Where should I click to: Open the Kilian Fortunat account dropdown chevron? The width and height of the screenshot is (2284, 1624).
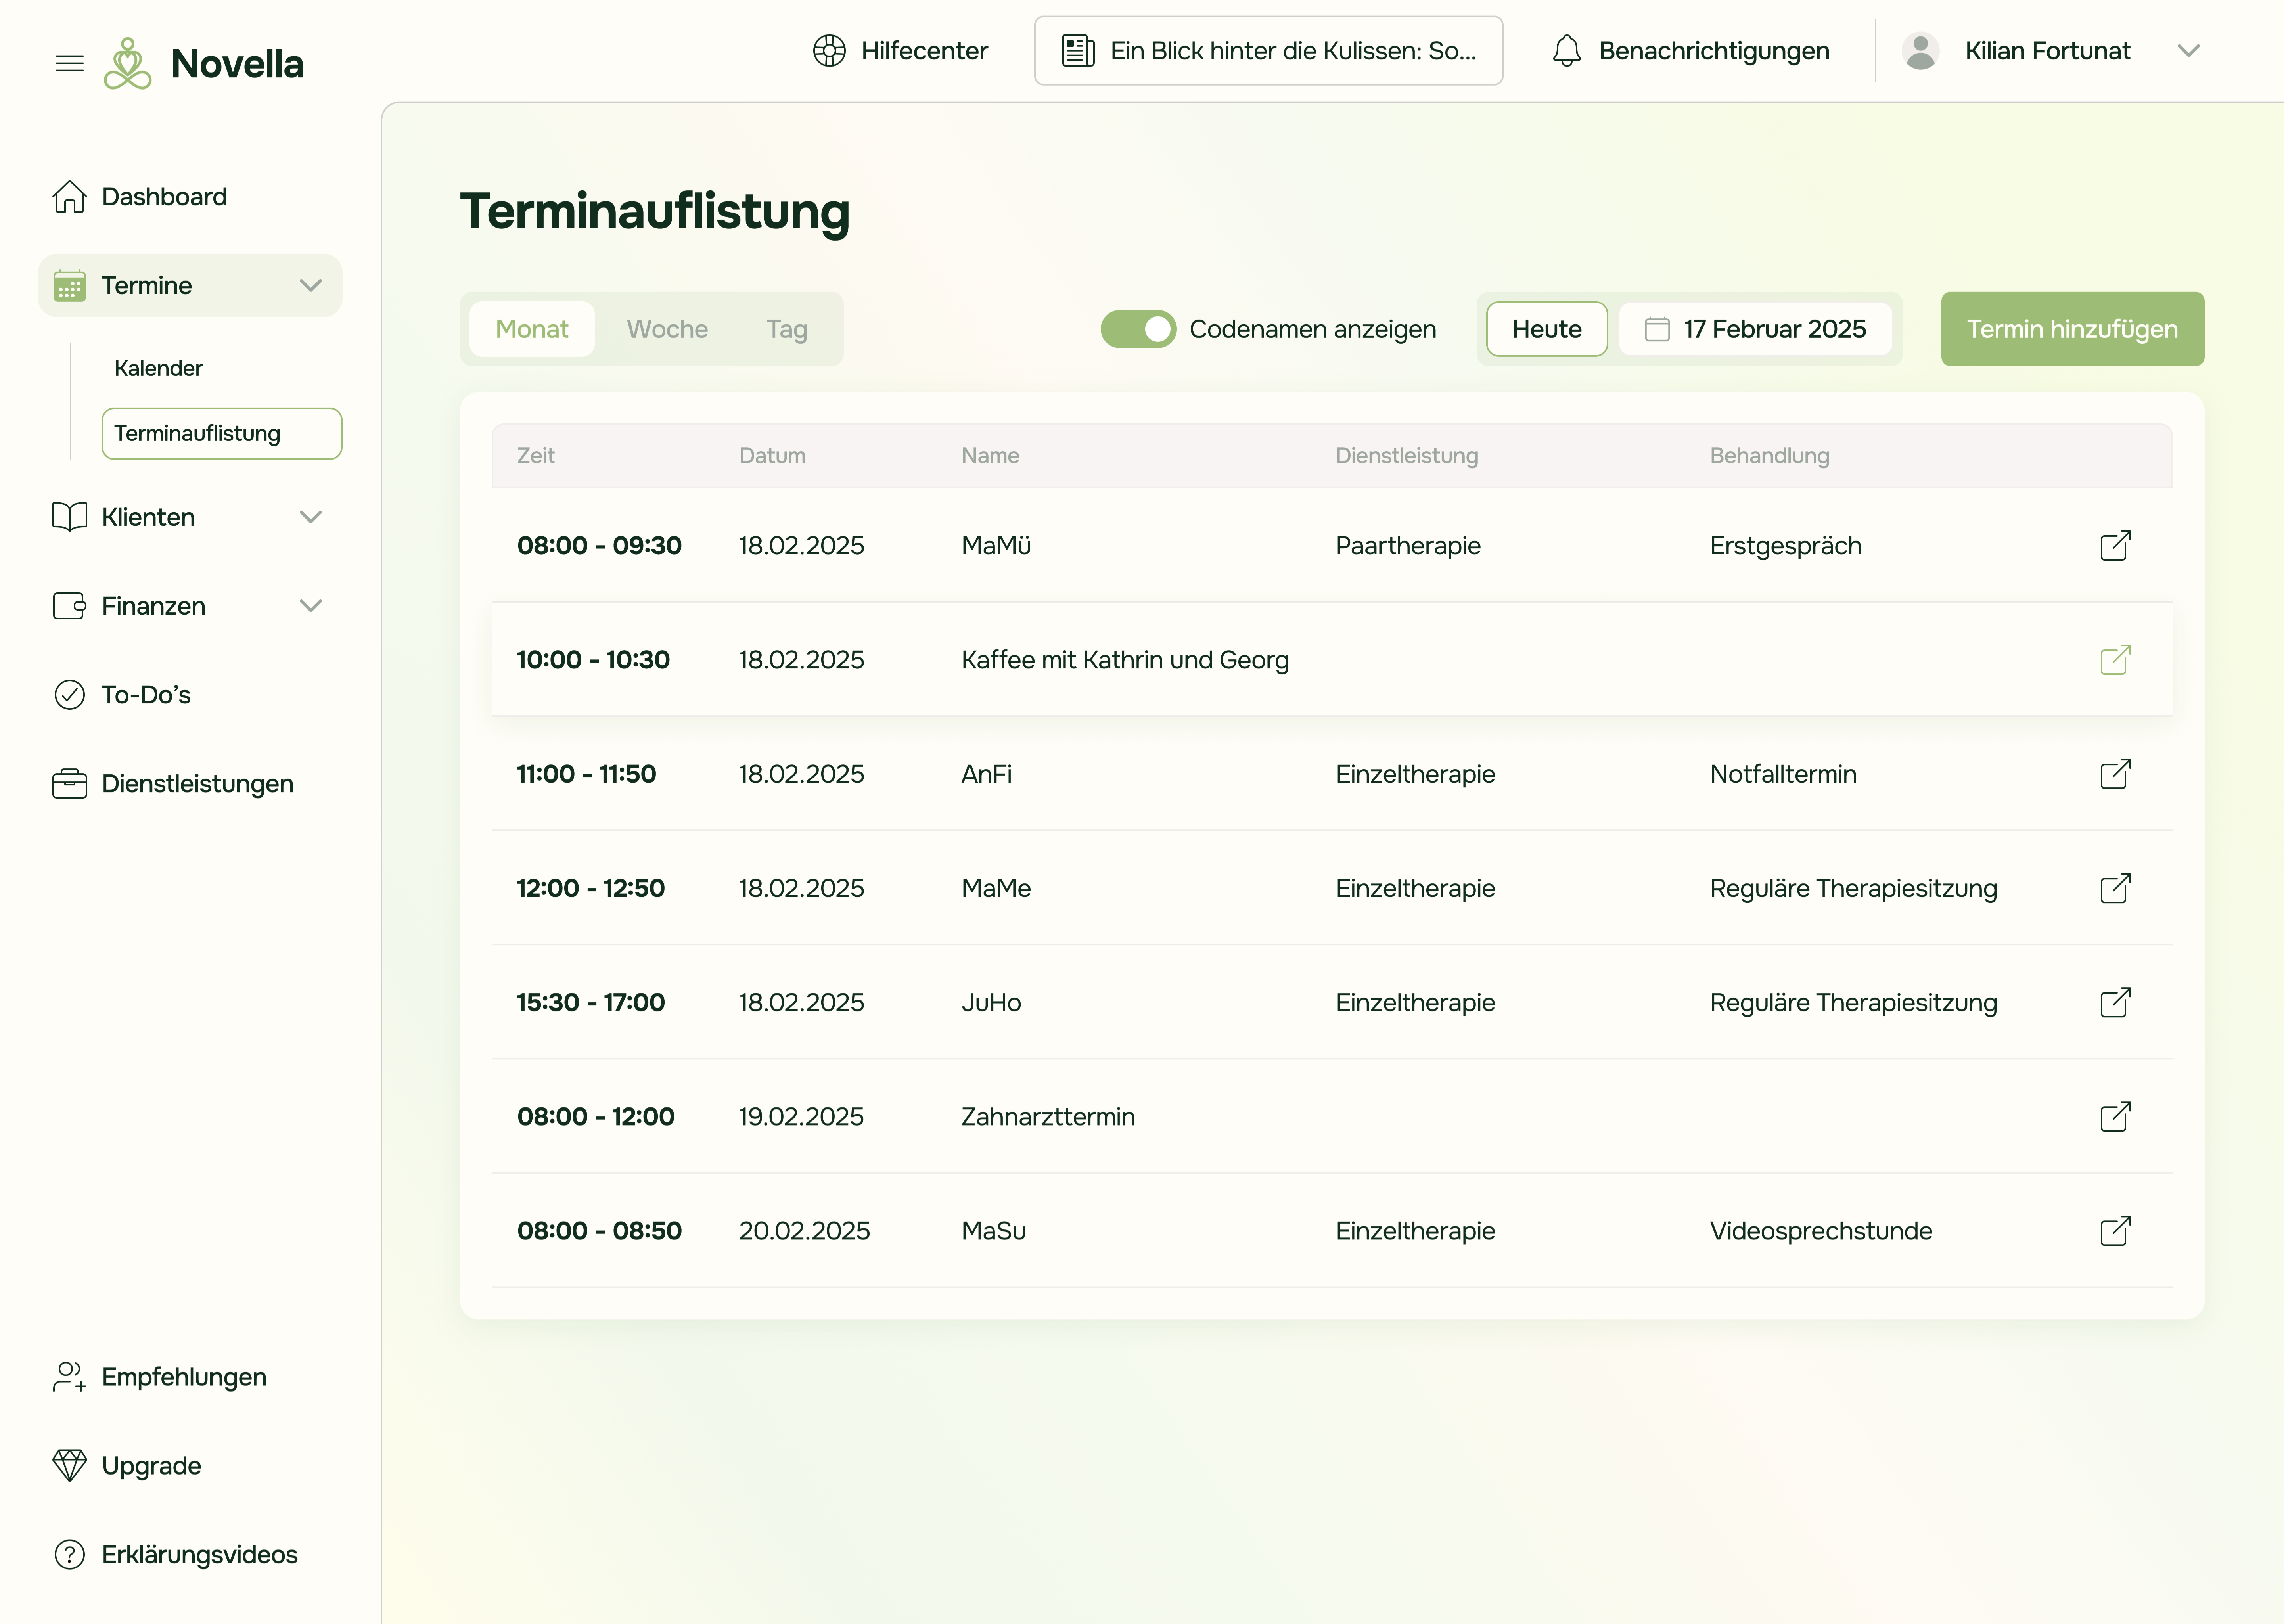pos(2188,51)
